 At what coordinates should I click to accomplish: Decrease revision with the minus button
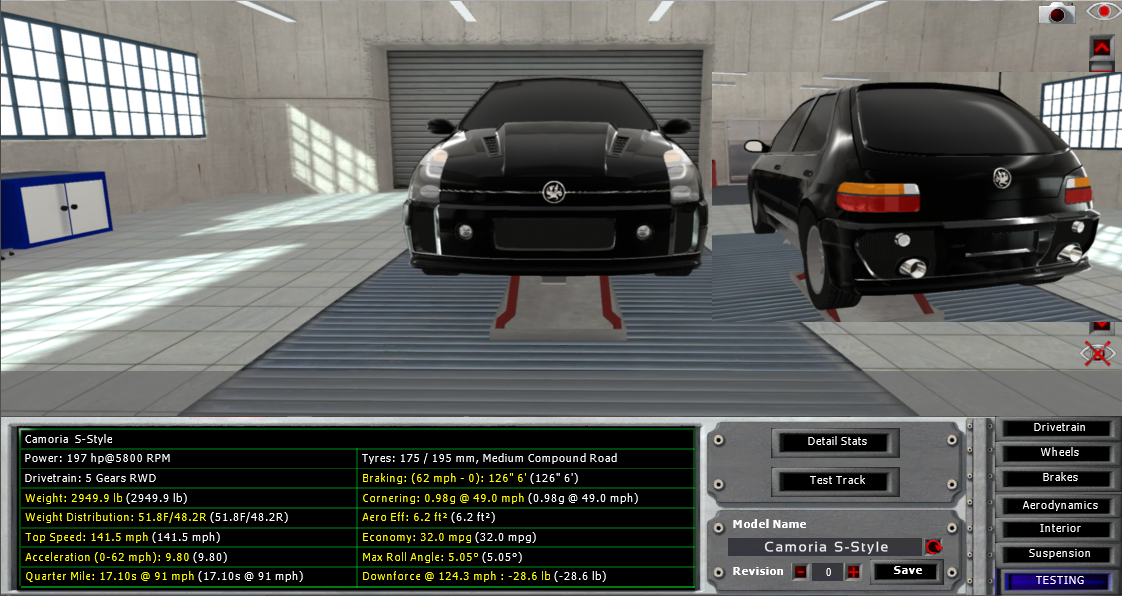tap(800, 572)
